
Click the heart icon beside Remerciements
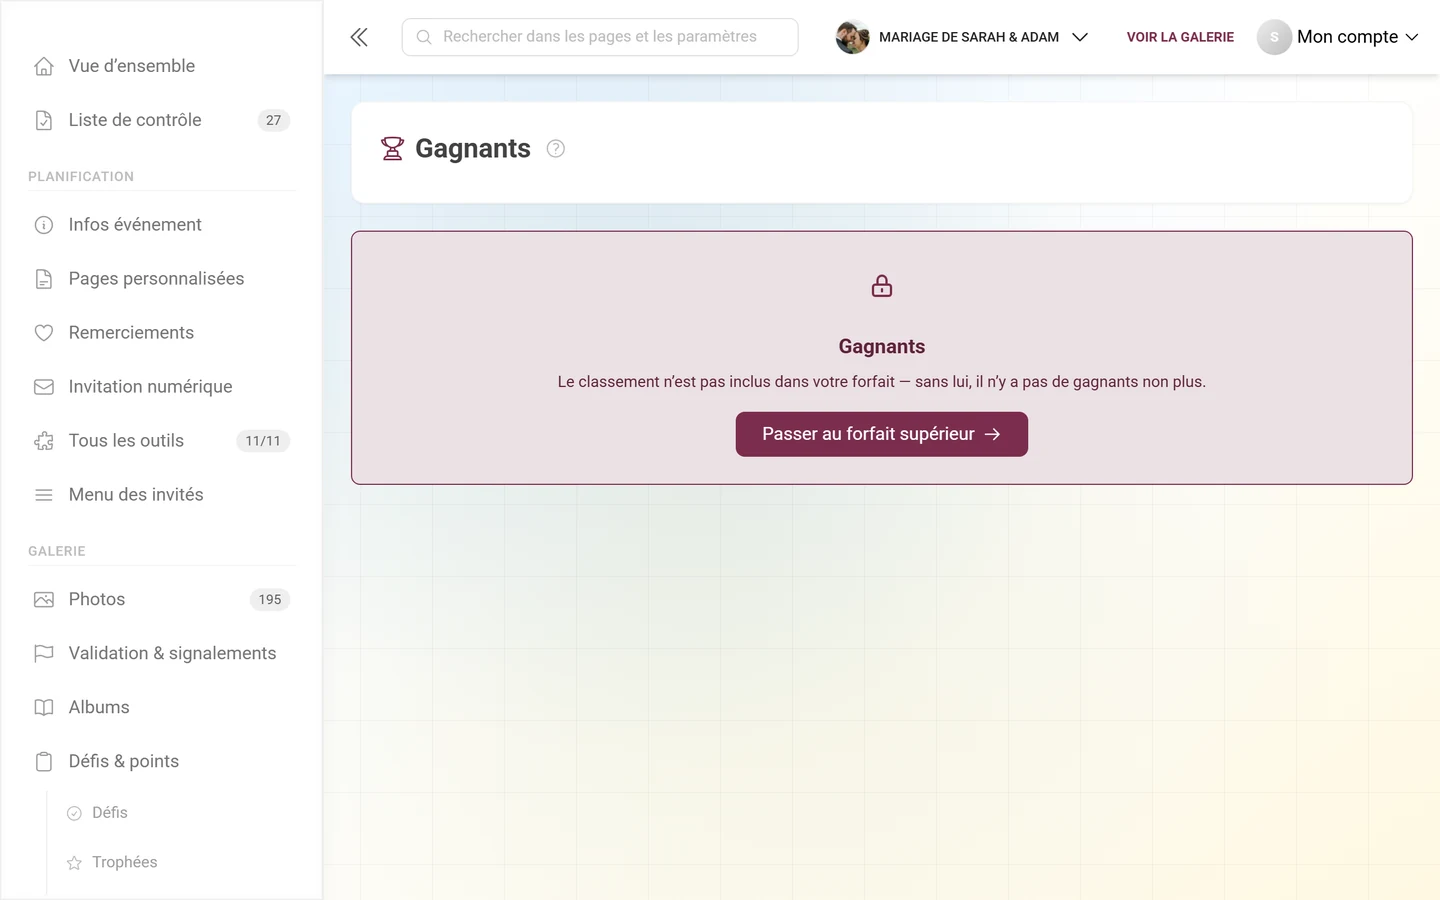[44, 333]
